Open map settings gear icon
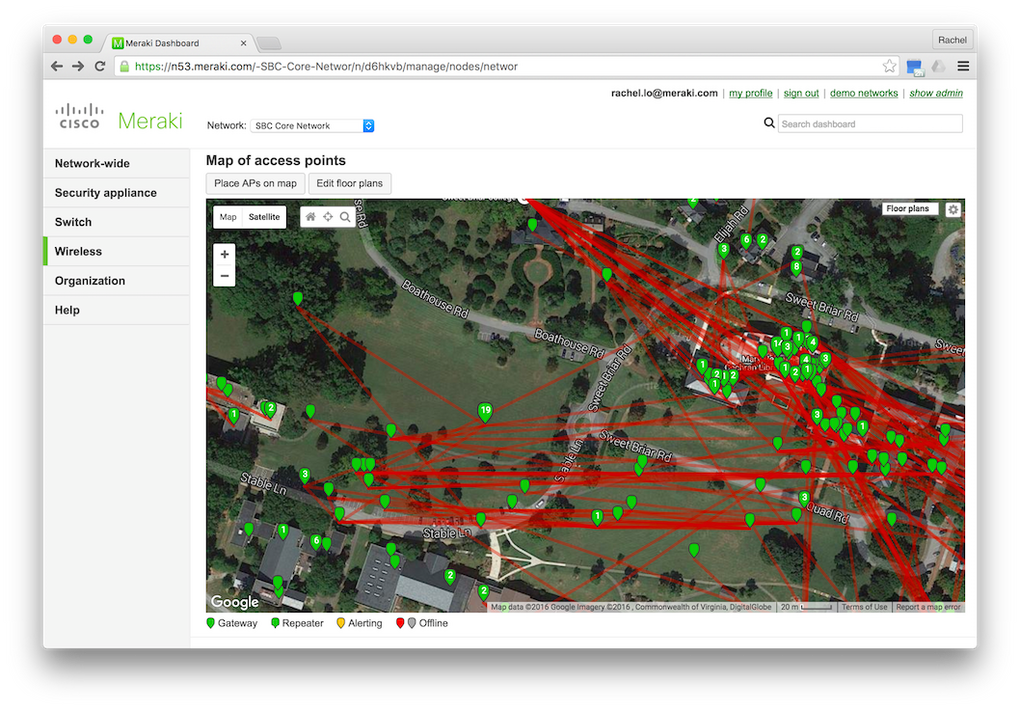This screenshot has height=710, width=1020. click(x=953, y=210)
